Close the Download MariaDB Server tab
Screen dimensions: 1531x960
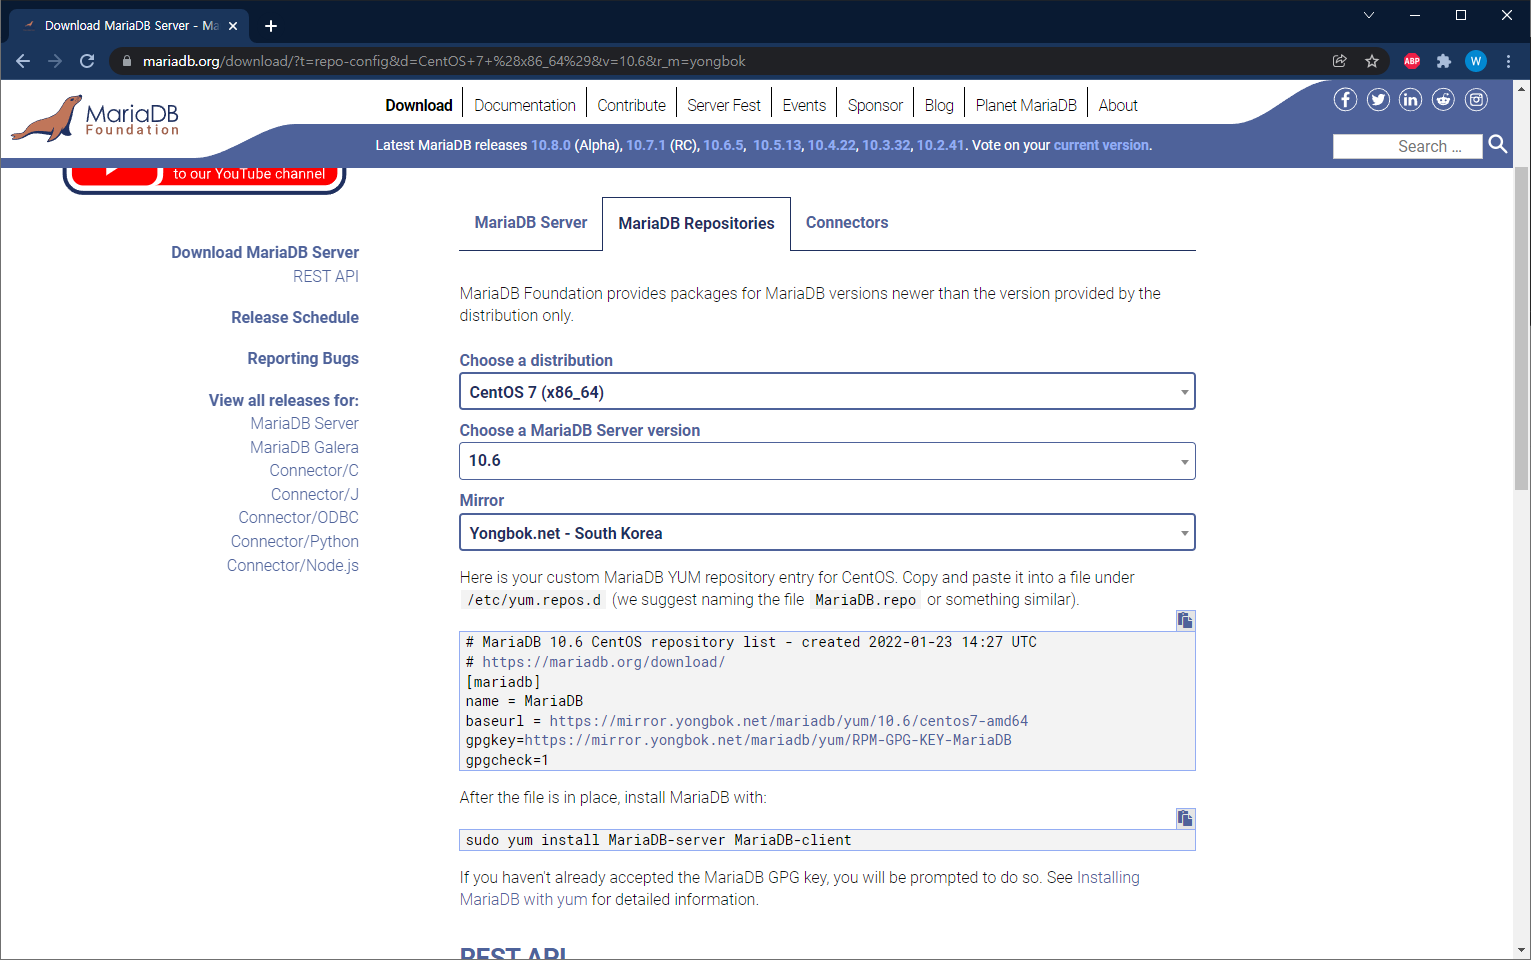(x=233, y=26)
